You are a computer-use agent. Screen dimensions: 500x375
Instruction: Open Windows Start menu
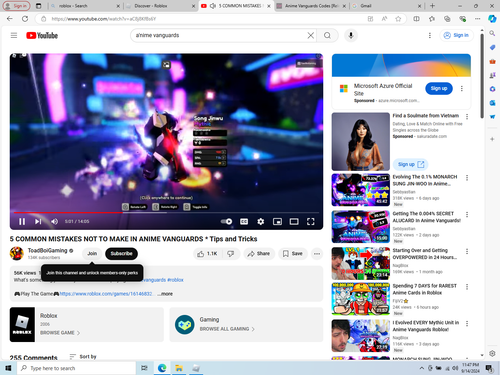[8, 368]
